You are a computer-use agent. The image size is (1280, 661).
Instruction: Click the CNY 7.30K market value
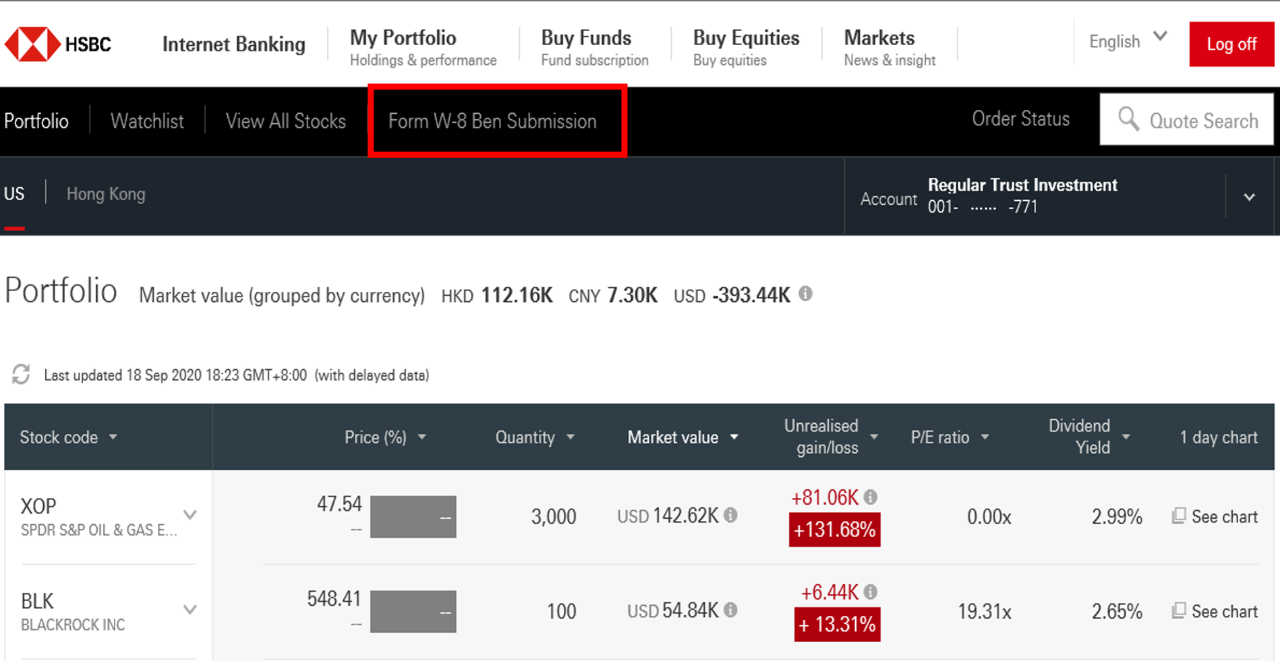[x=613, y=296]
